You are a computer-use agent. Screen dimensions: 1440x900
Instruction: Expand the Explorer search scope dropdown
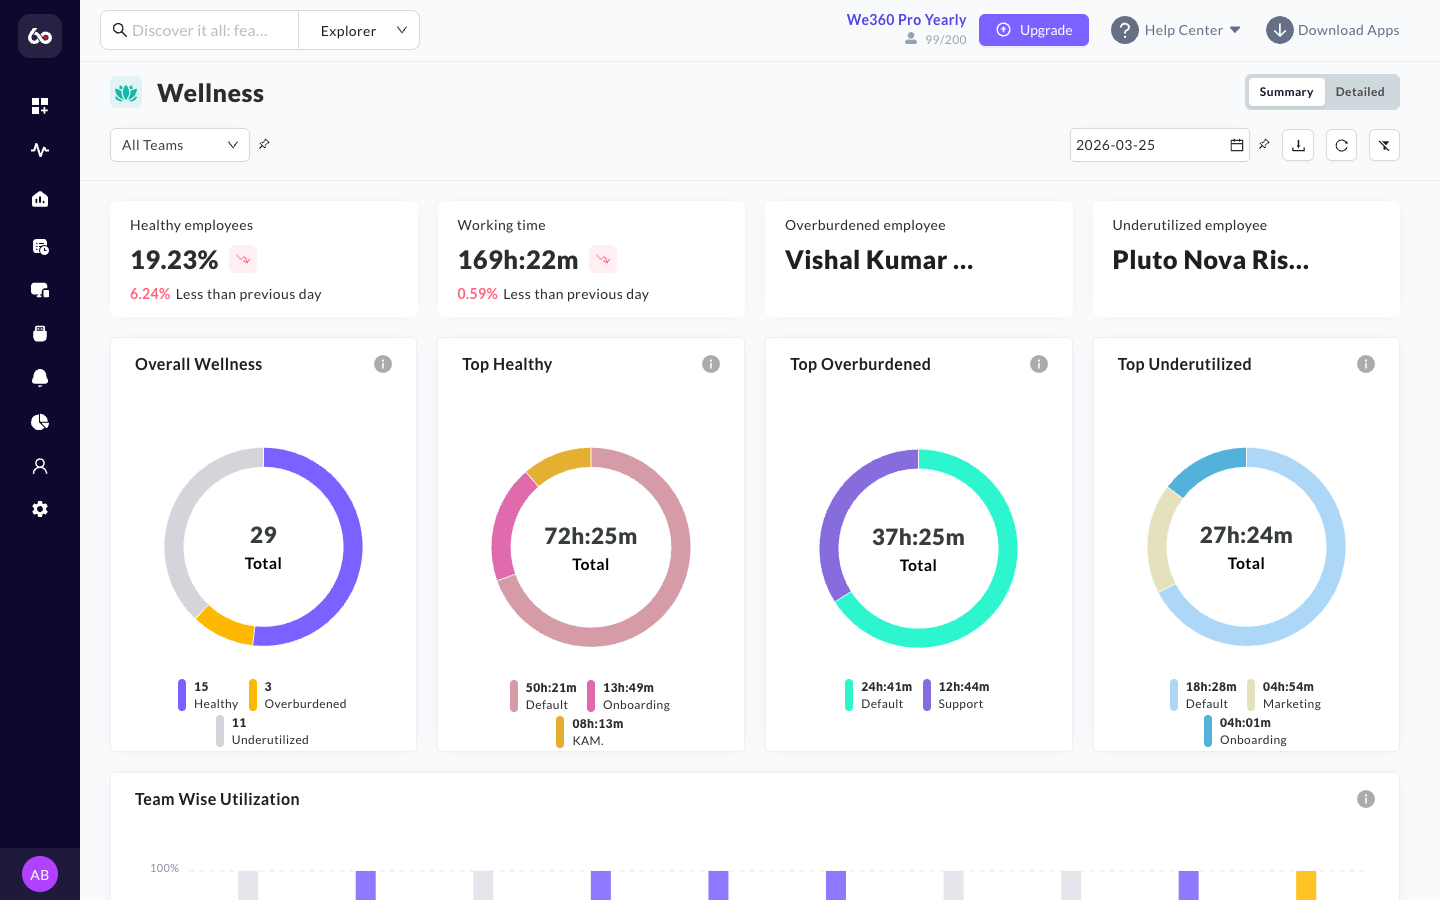click(x=359, y=30)
